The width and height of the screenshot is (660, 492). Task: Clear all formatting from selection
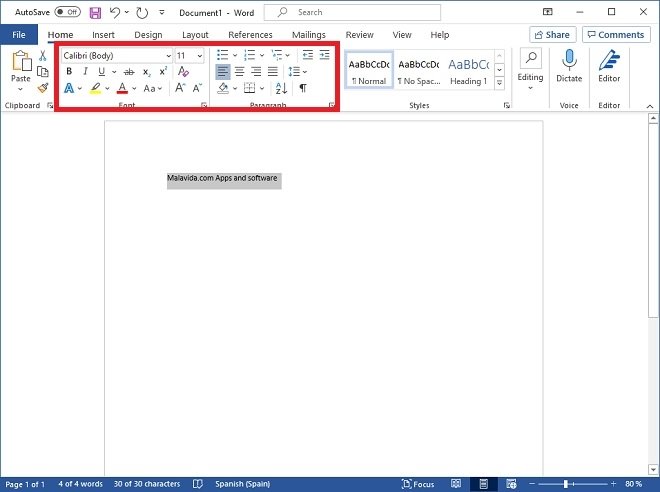[183, 72]
